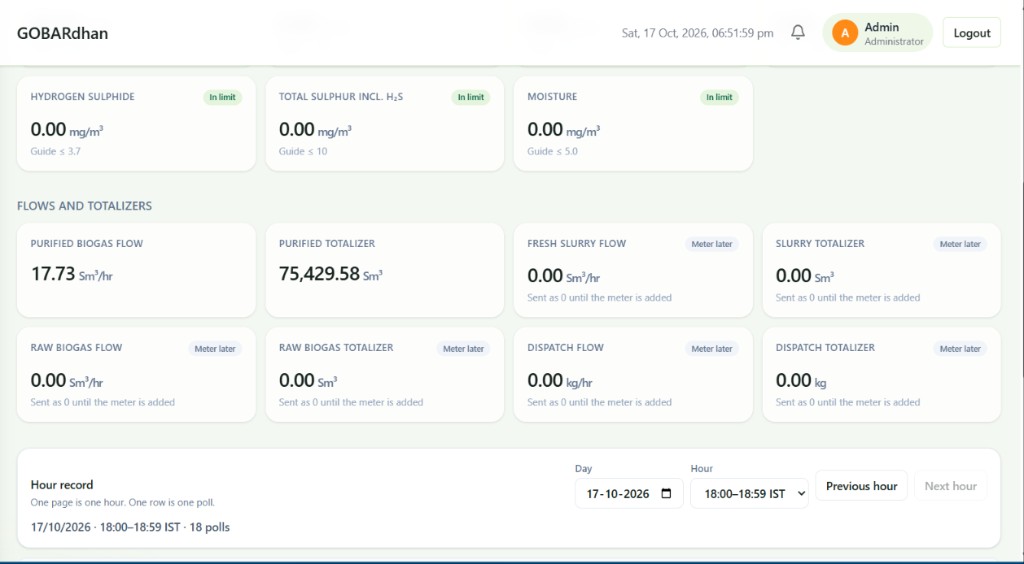1024x564 pixels.
Task: Click In limit badge on Total Sulphur card
Action: (470, 97)
